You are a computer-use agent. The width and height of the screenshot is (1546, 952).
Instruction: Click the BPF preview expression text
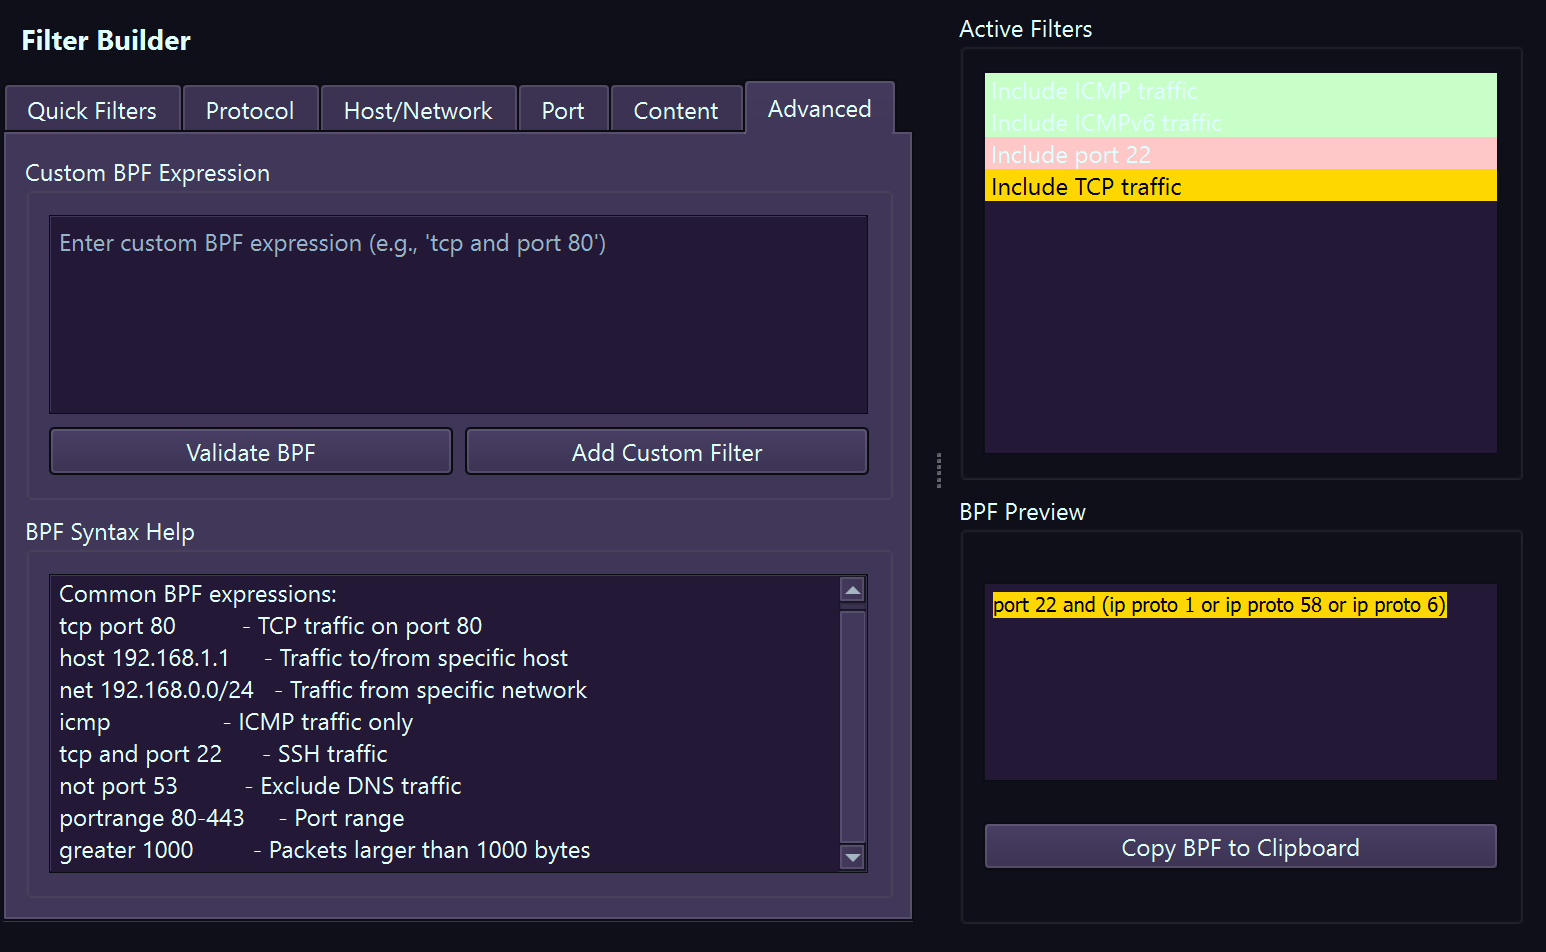1218,604
